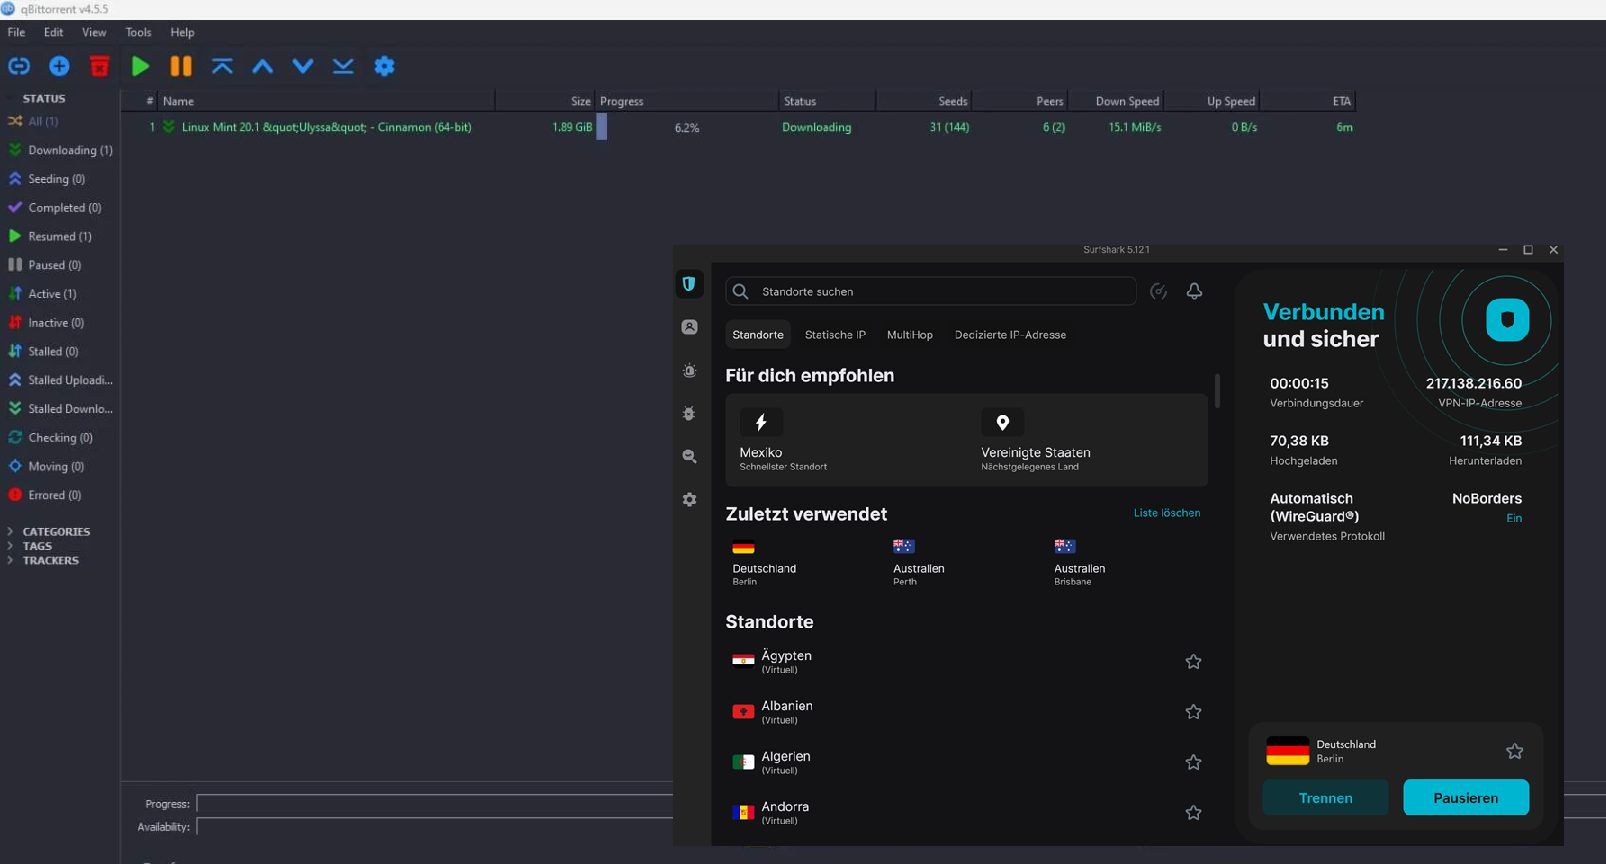Image resolution: width=1606 pixels, height=864 pixels.
Task: Open the Edit menu
Action: pos(54,32)
